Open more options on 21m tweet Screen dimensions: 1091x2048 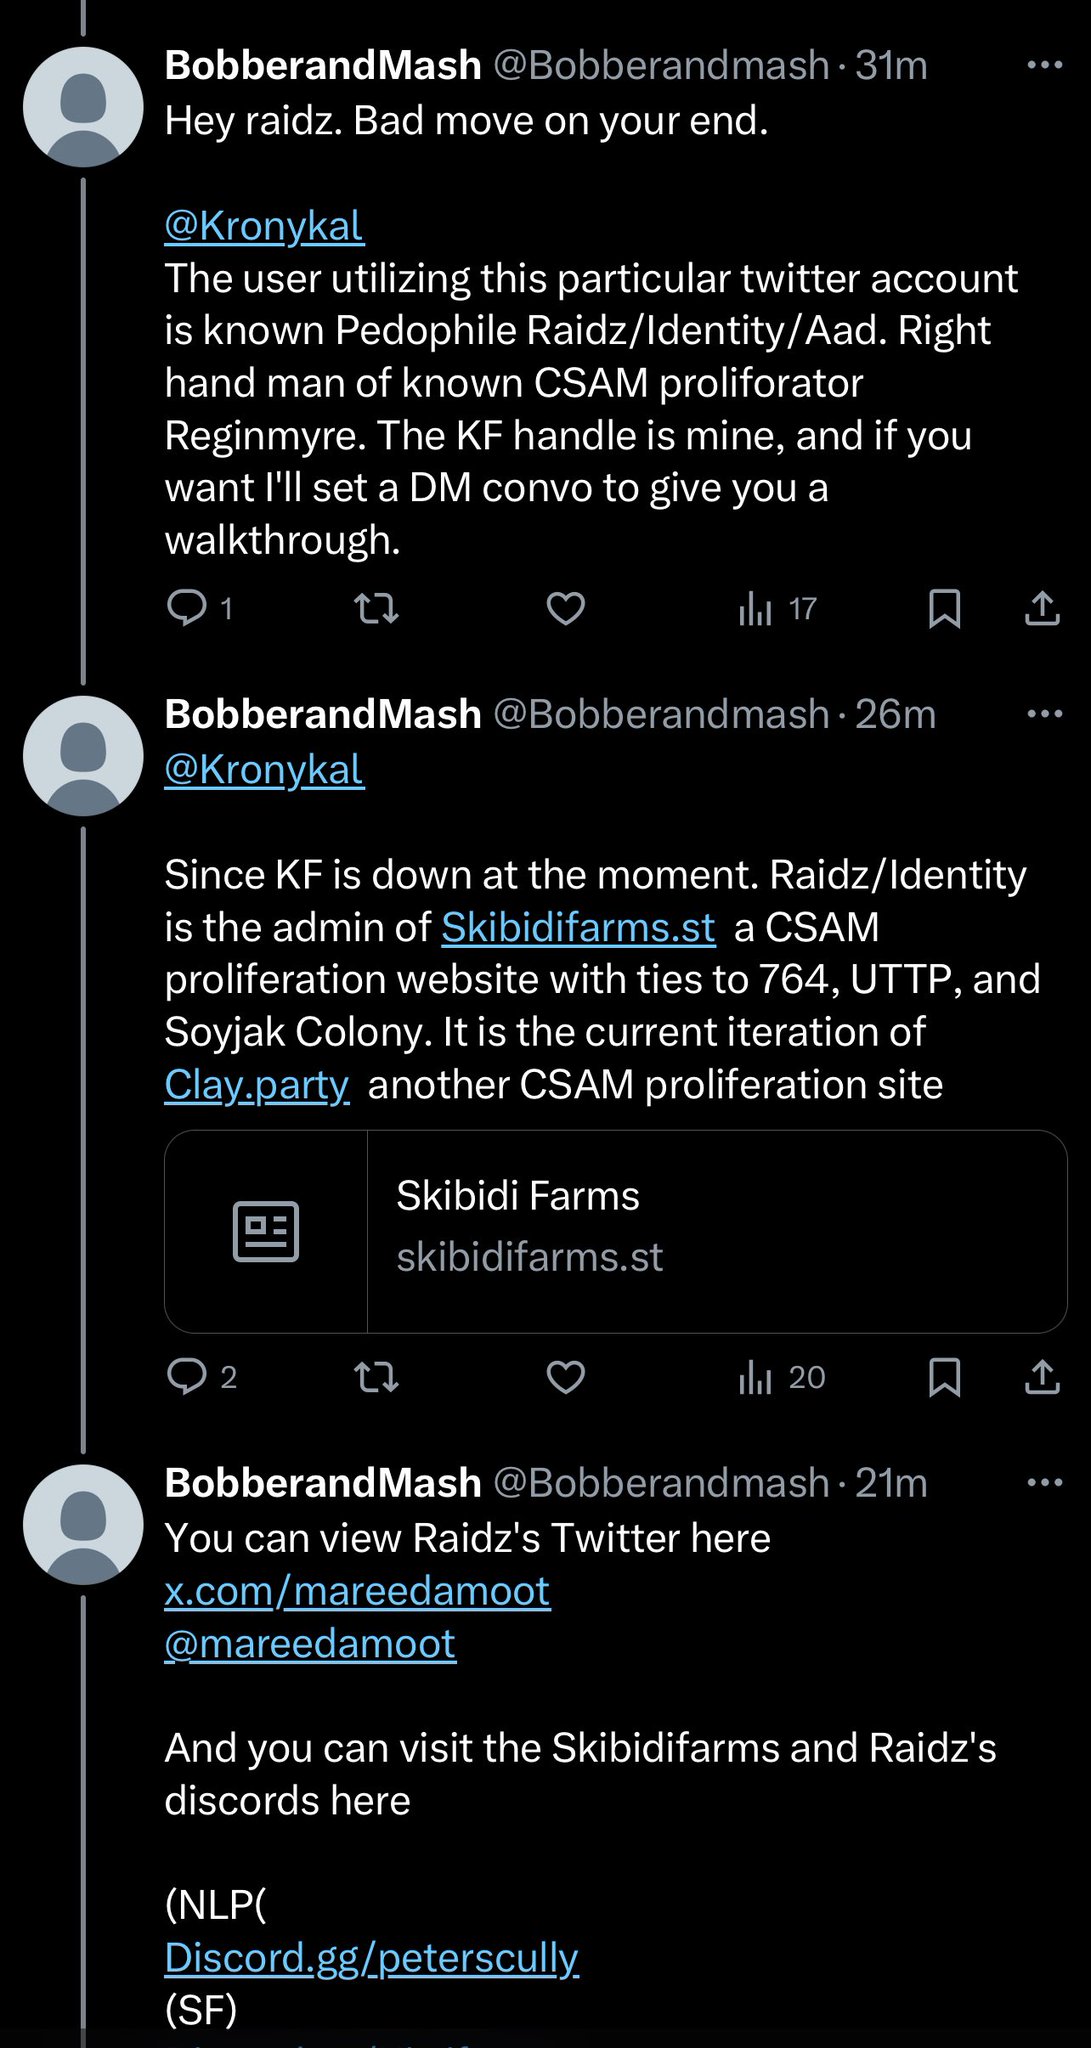point(1044,1482)
